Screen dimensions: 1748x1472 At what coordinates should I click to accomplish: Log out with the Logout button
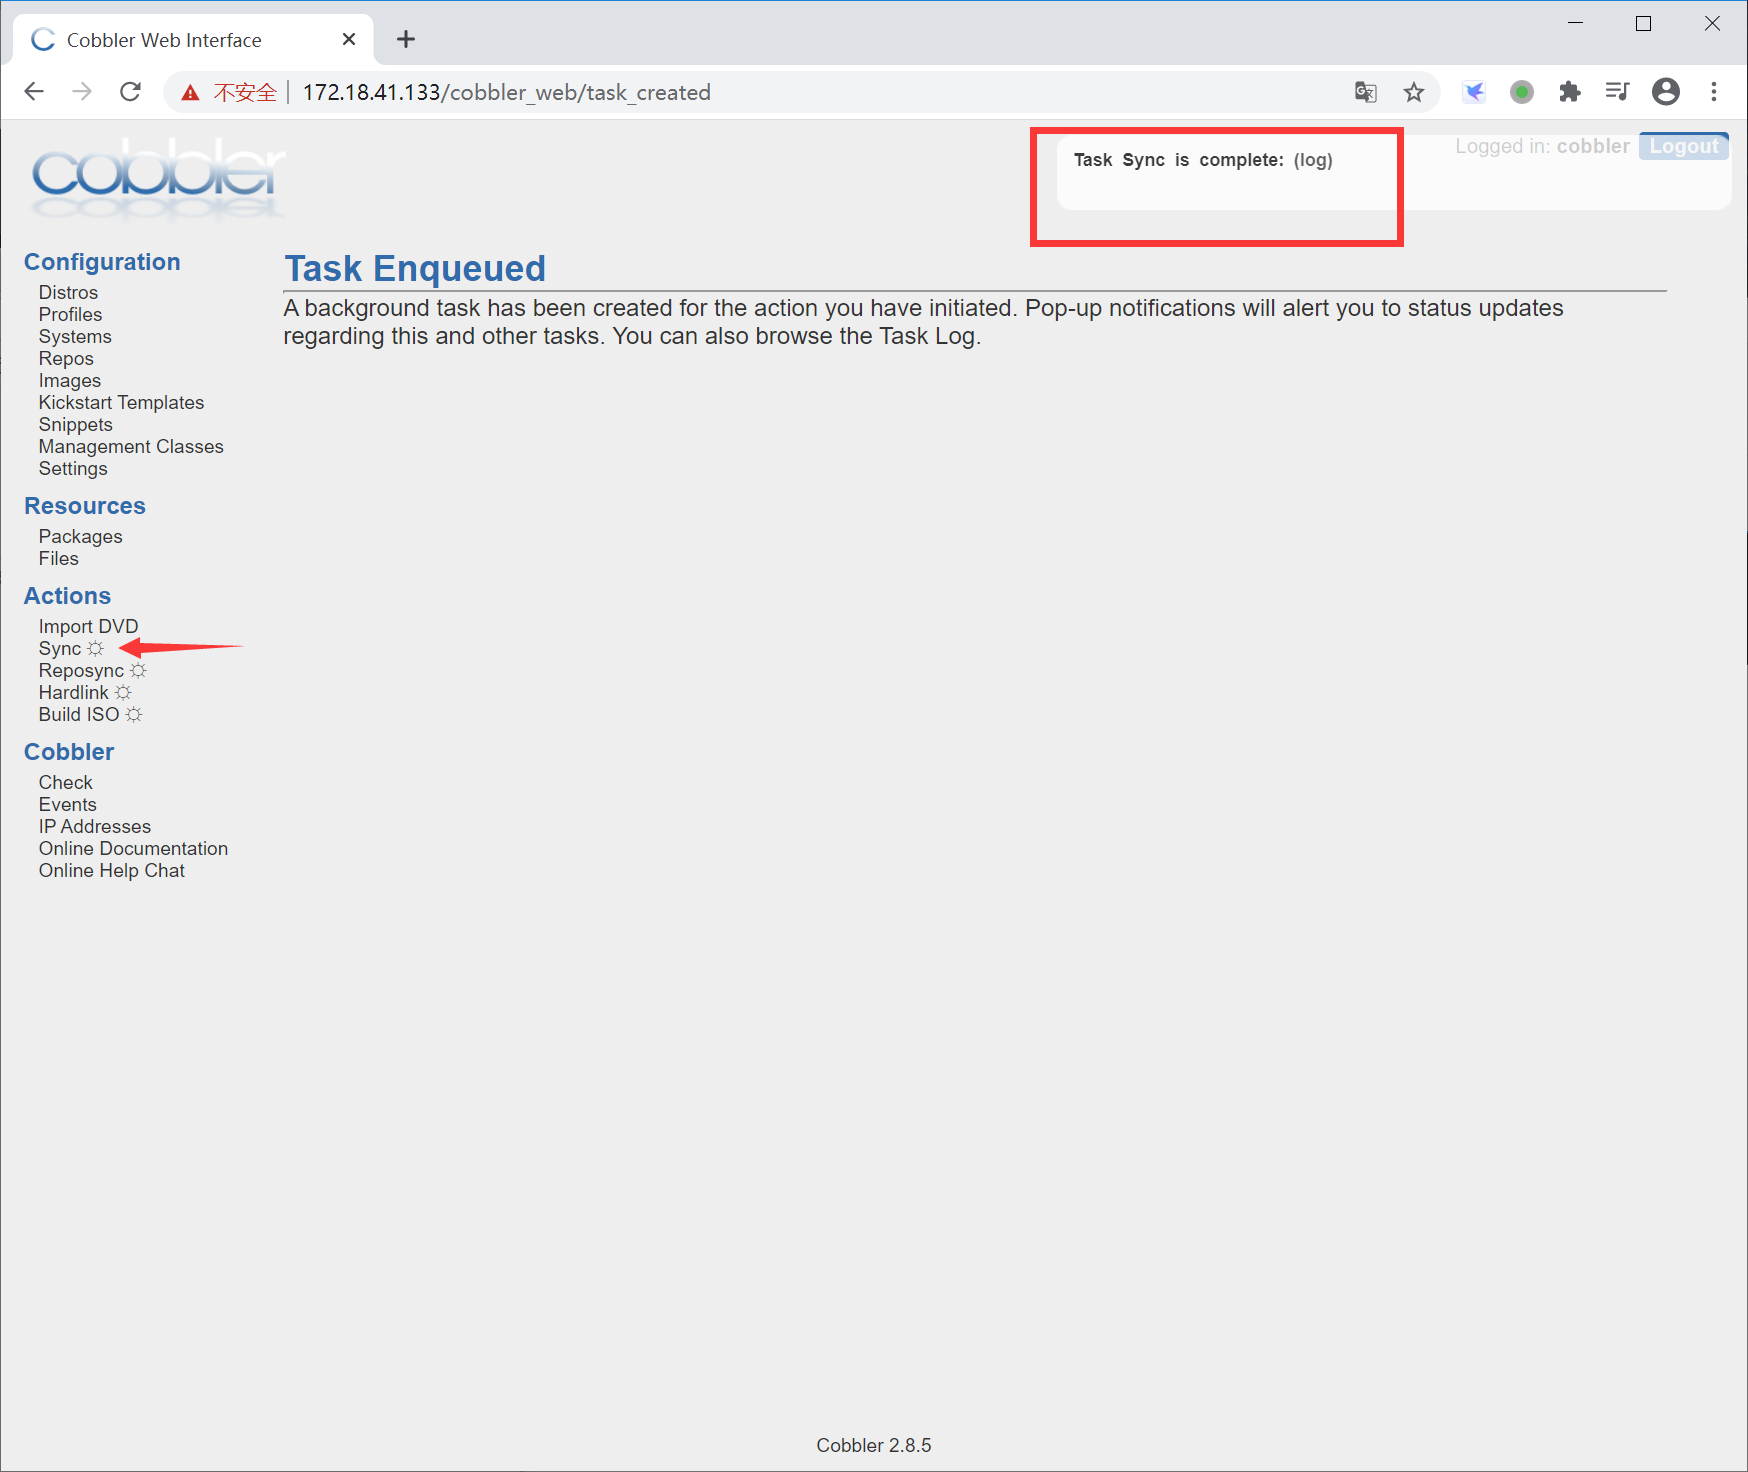point(1684,146)
